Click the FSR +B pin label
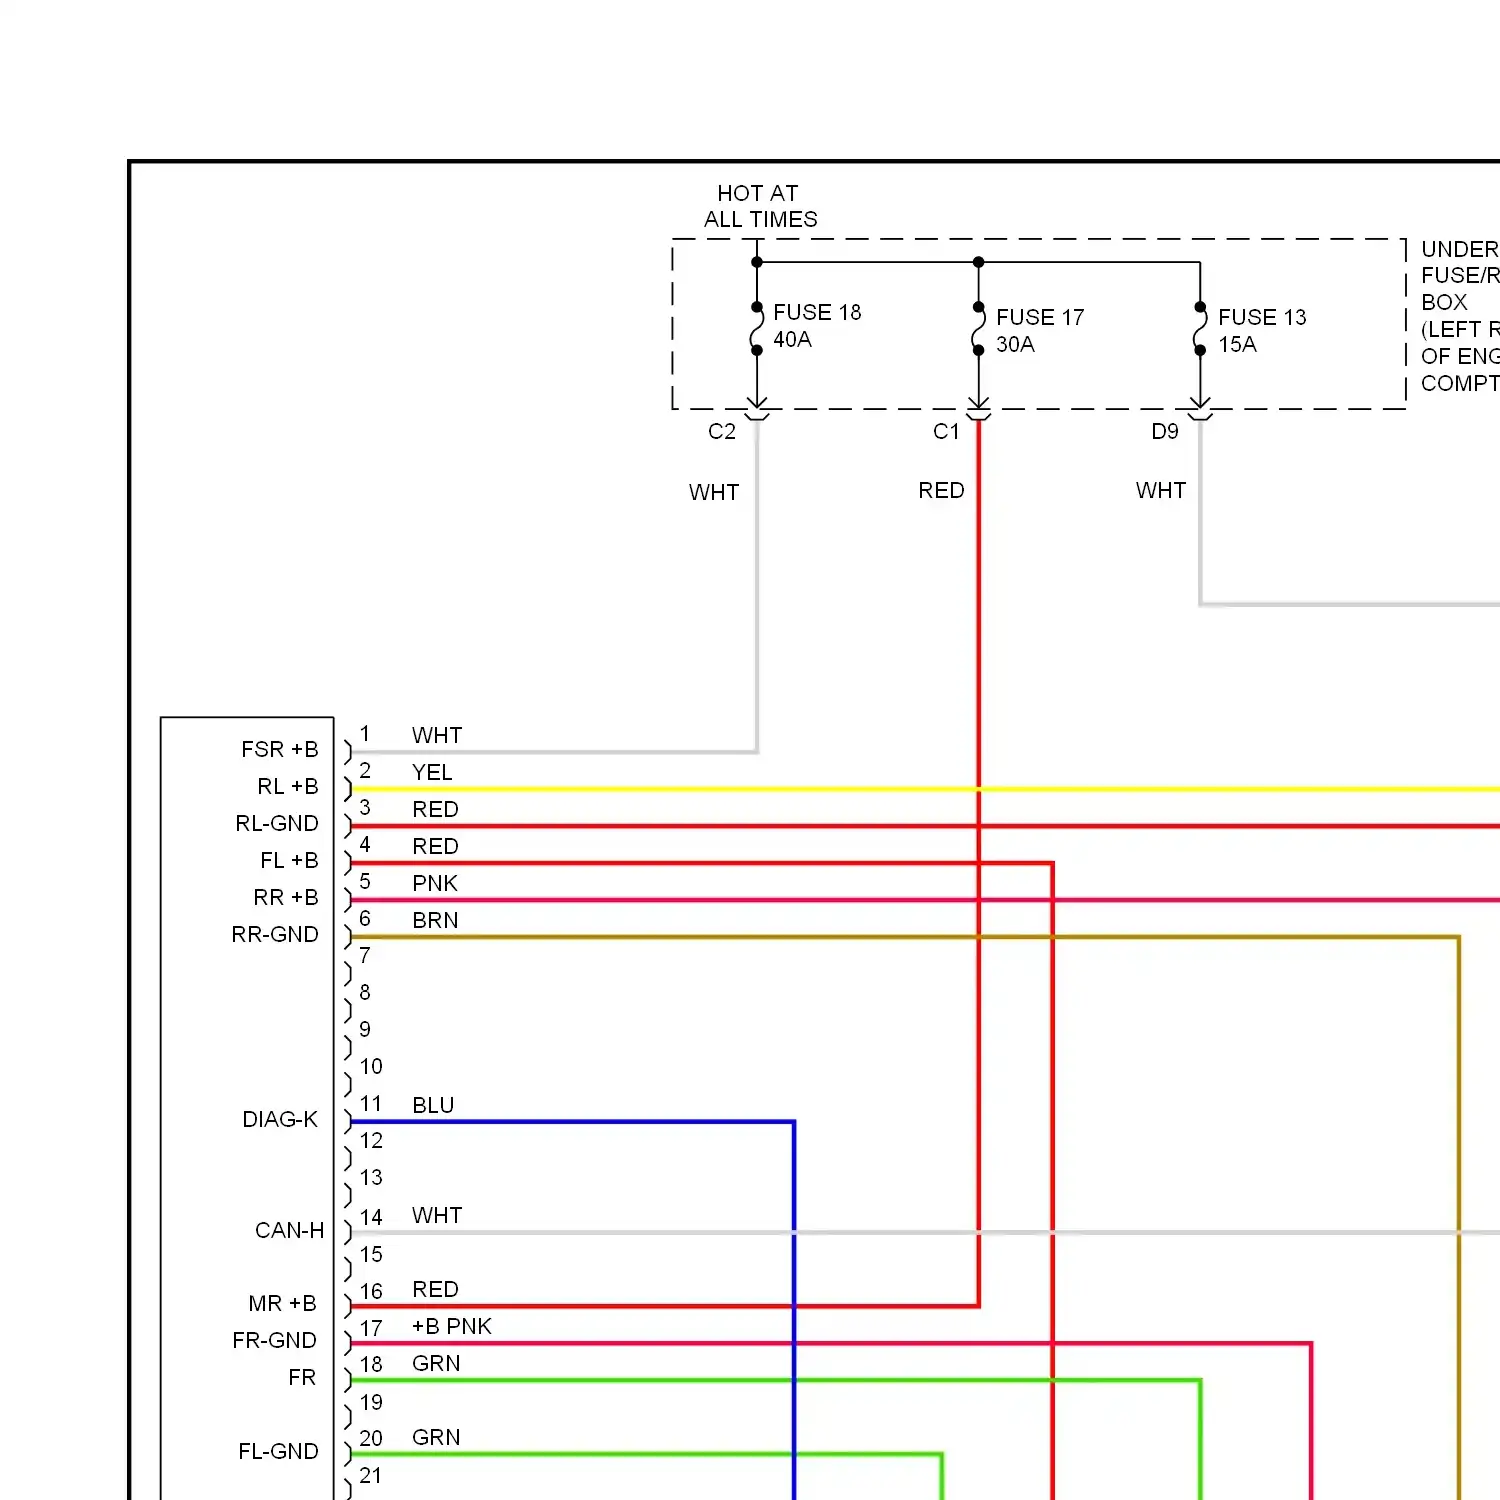The width and height of the screenshot is (1500, 1500). (279, 749)
